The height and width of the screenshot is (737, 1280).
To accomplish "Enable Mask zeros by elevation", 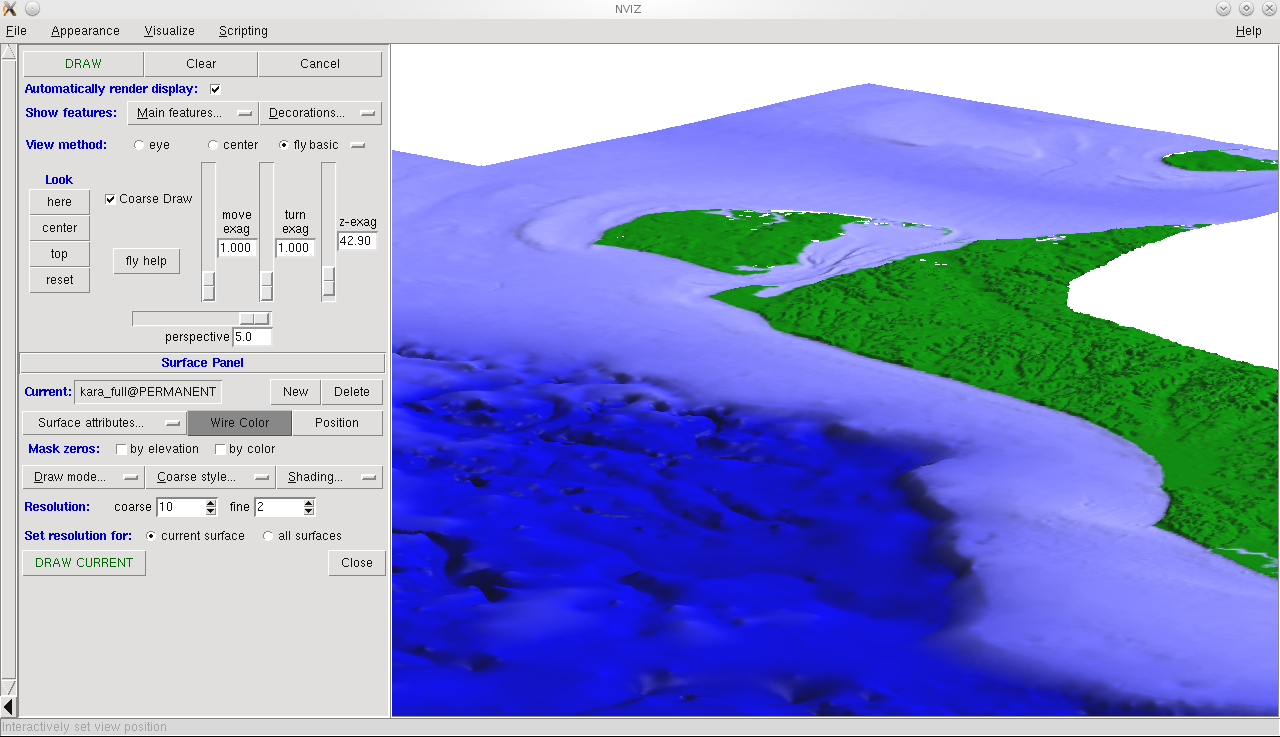I will pyautogui.click(x=121, y=450).
